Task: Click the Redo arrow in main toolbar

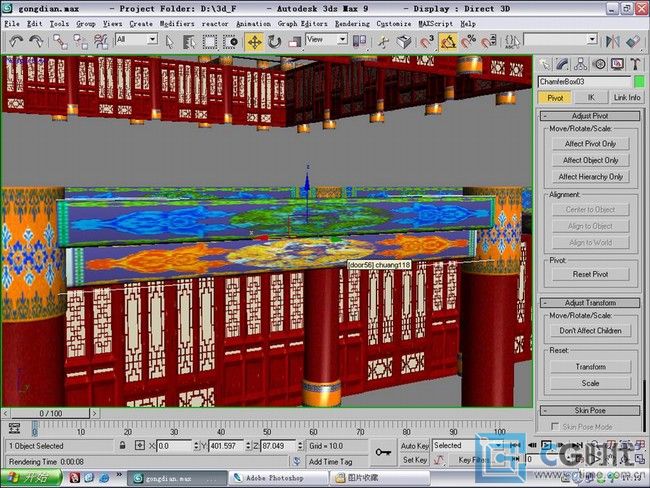Action: [x=36, y=41]
